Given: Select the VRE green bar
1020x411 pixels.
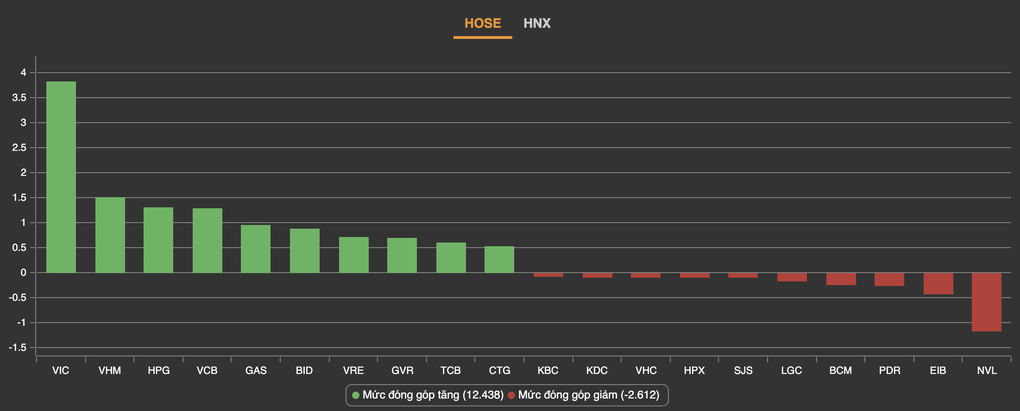Looking at the screenshot, I should click(x=354, y=254).
